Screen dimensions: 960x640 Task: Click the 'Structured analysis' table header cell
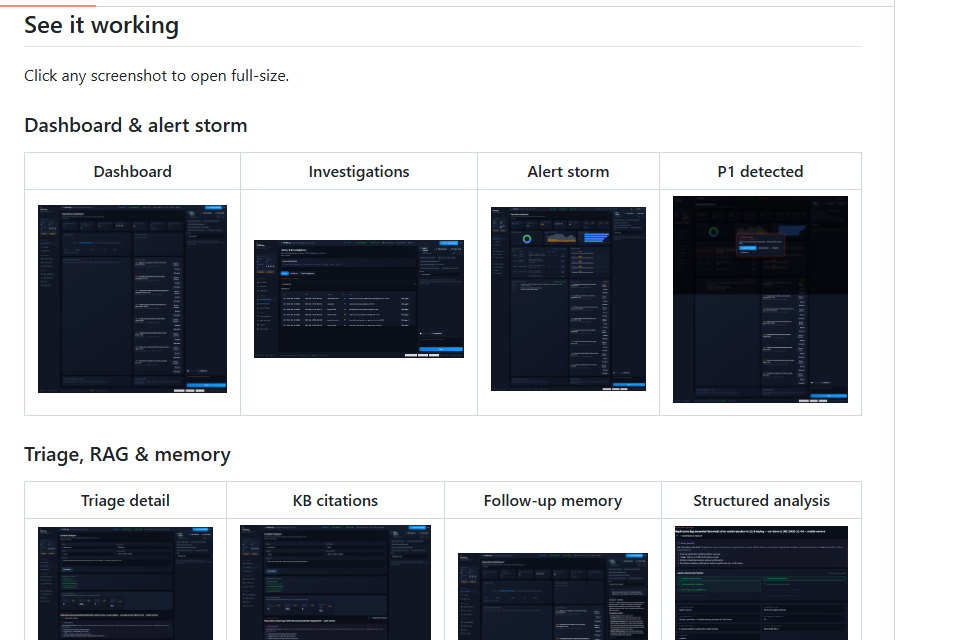pos(762,500)
